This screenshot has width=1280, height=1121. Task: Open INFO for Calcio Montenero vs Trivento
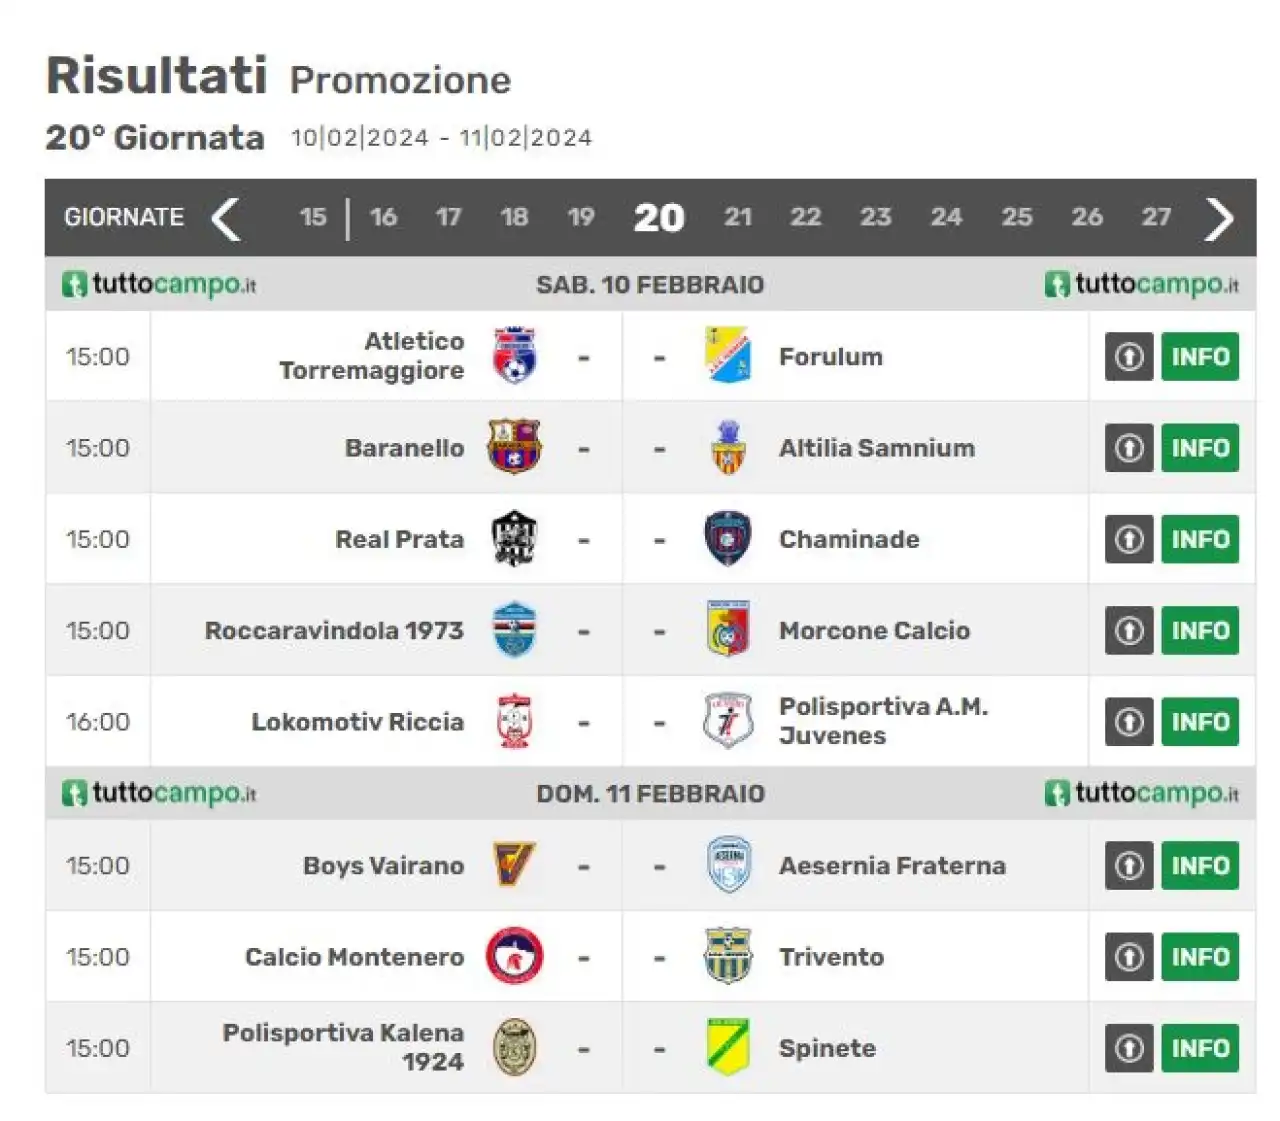[1200, 956]
